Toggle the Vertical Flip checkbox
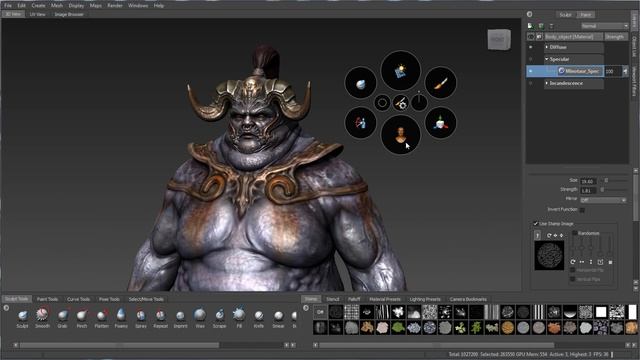 point(572,279)
